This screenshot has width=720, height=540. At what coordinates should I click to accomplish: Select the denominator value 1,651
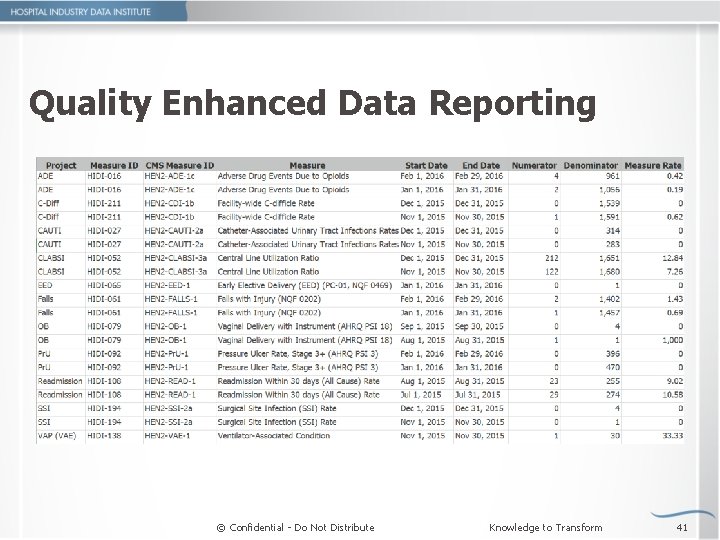click(x=609, y=258)
